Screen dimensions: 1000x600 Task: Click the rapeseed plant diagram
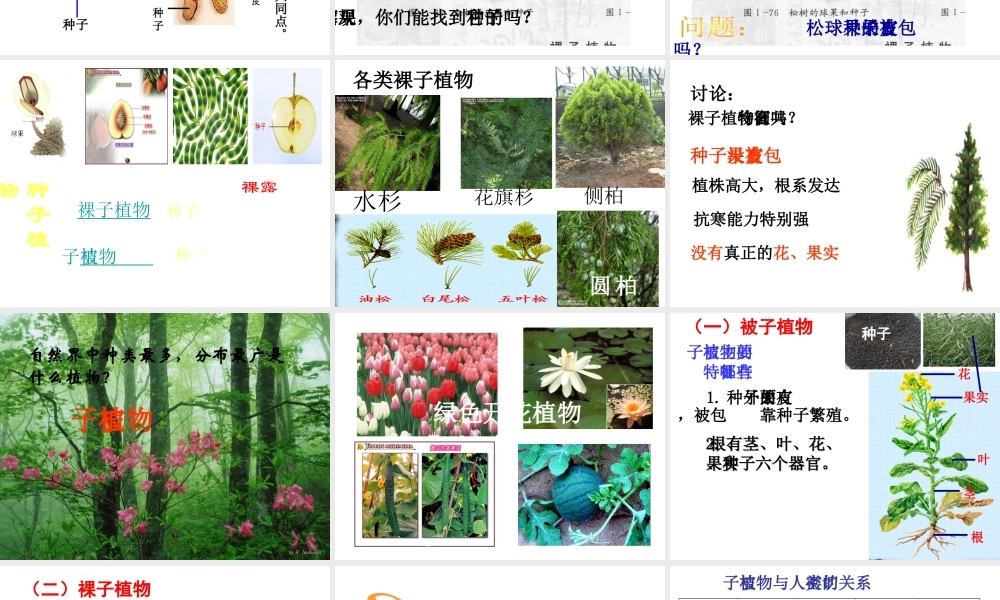[x=933, y=465]
